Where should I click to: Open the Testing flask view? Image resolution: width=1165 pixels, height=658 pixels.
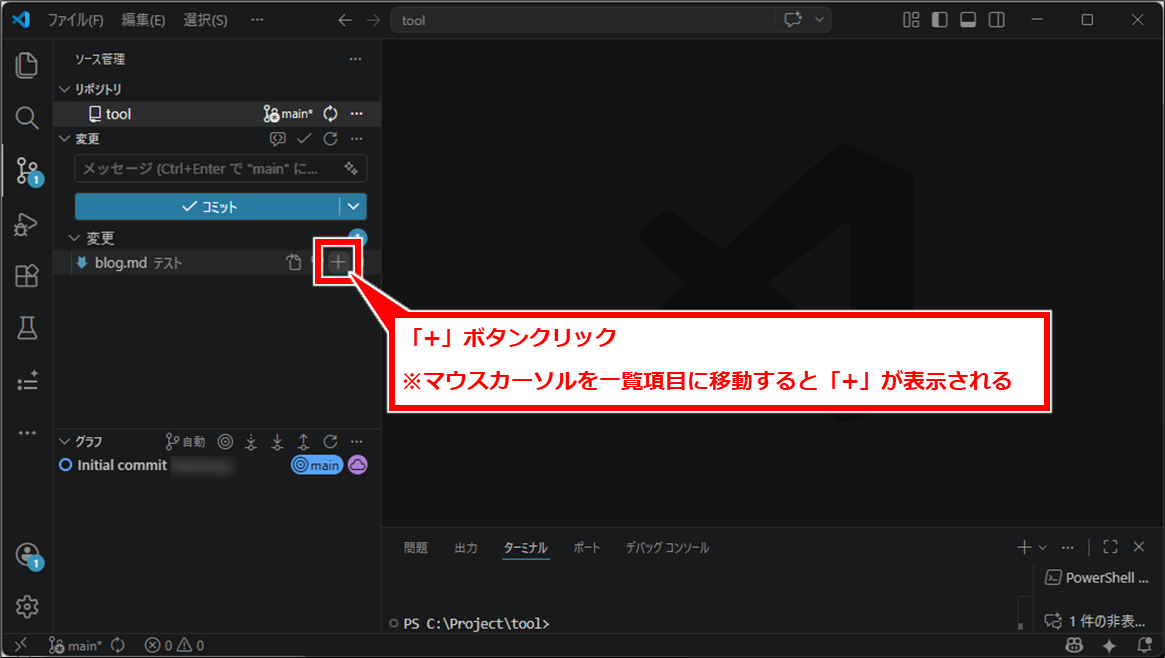click(x=27, y=328)
